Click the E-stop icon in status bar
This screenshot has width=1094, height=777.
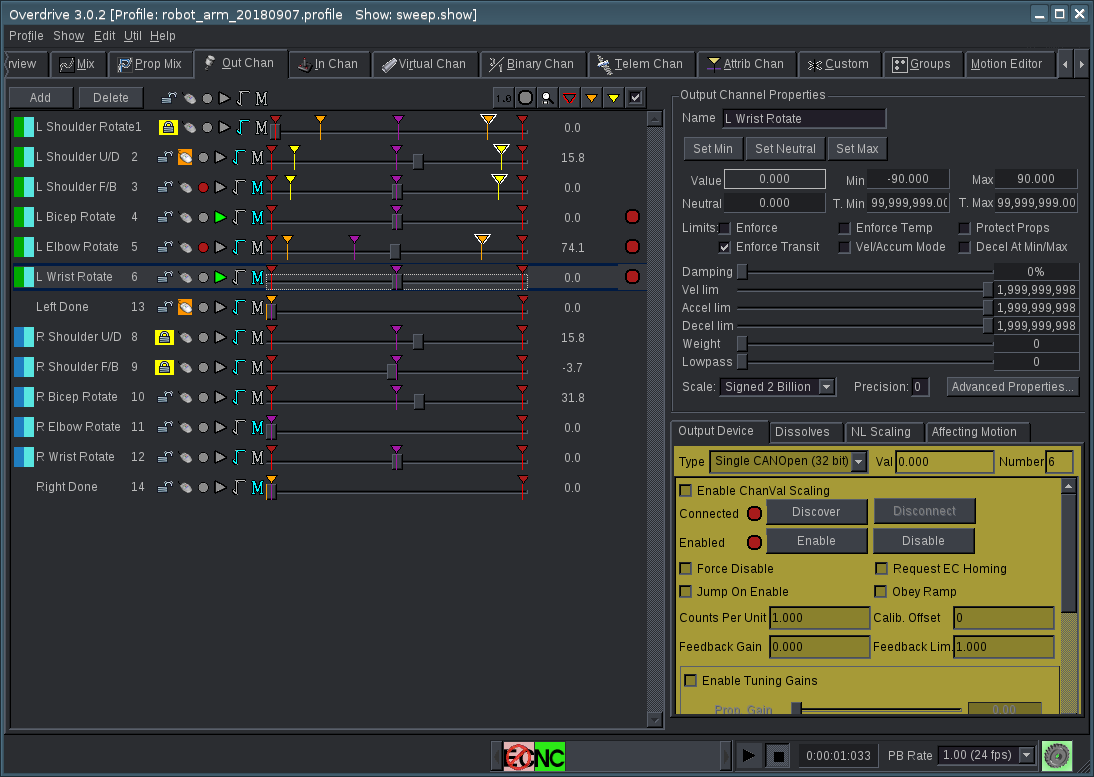click(518, 757)
